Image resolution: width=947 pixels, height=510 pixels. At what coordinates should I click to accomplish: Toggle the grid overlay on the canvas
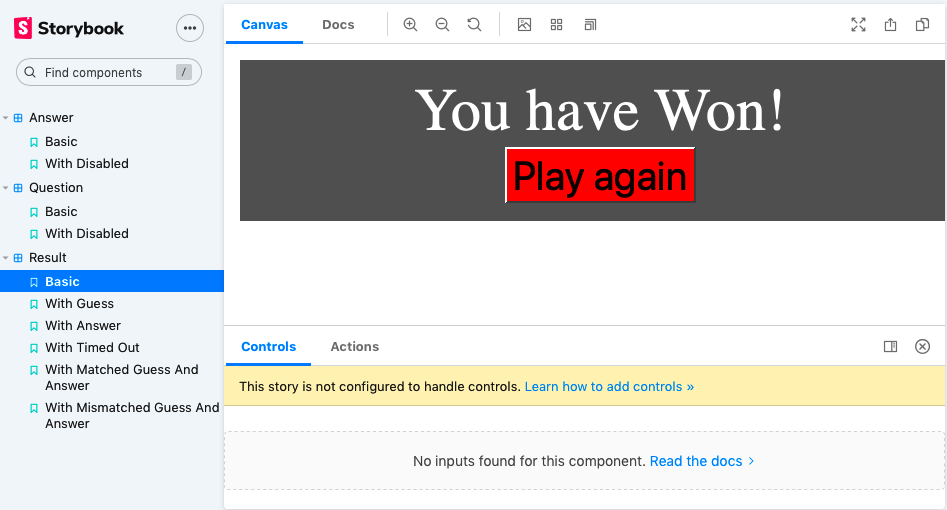(557, 25)
